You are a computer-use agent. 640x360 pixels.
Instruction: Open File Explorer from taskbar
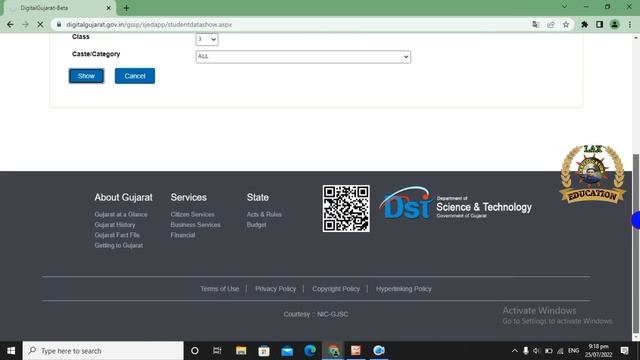point(241,351)
